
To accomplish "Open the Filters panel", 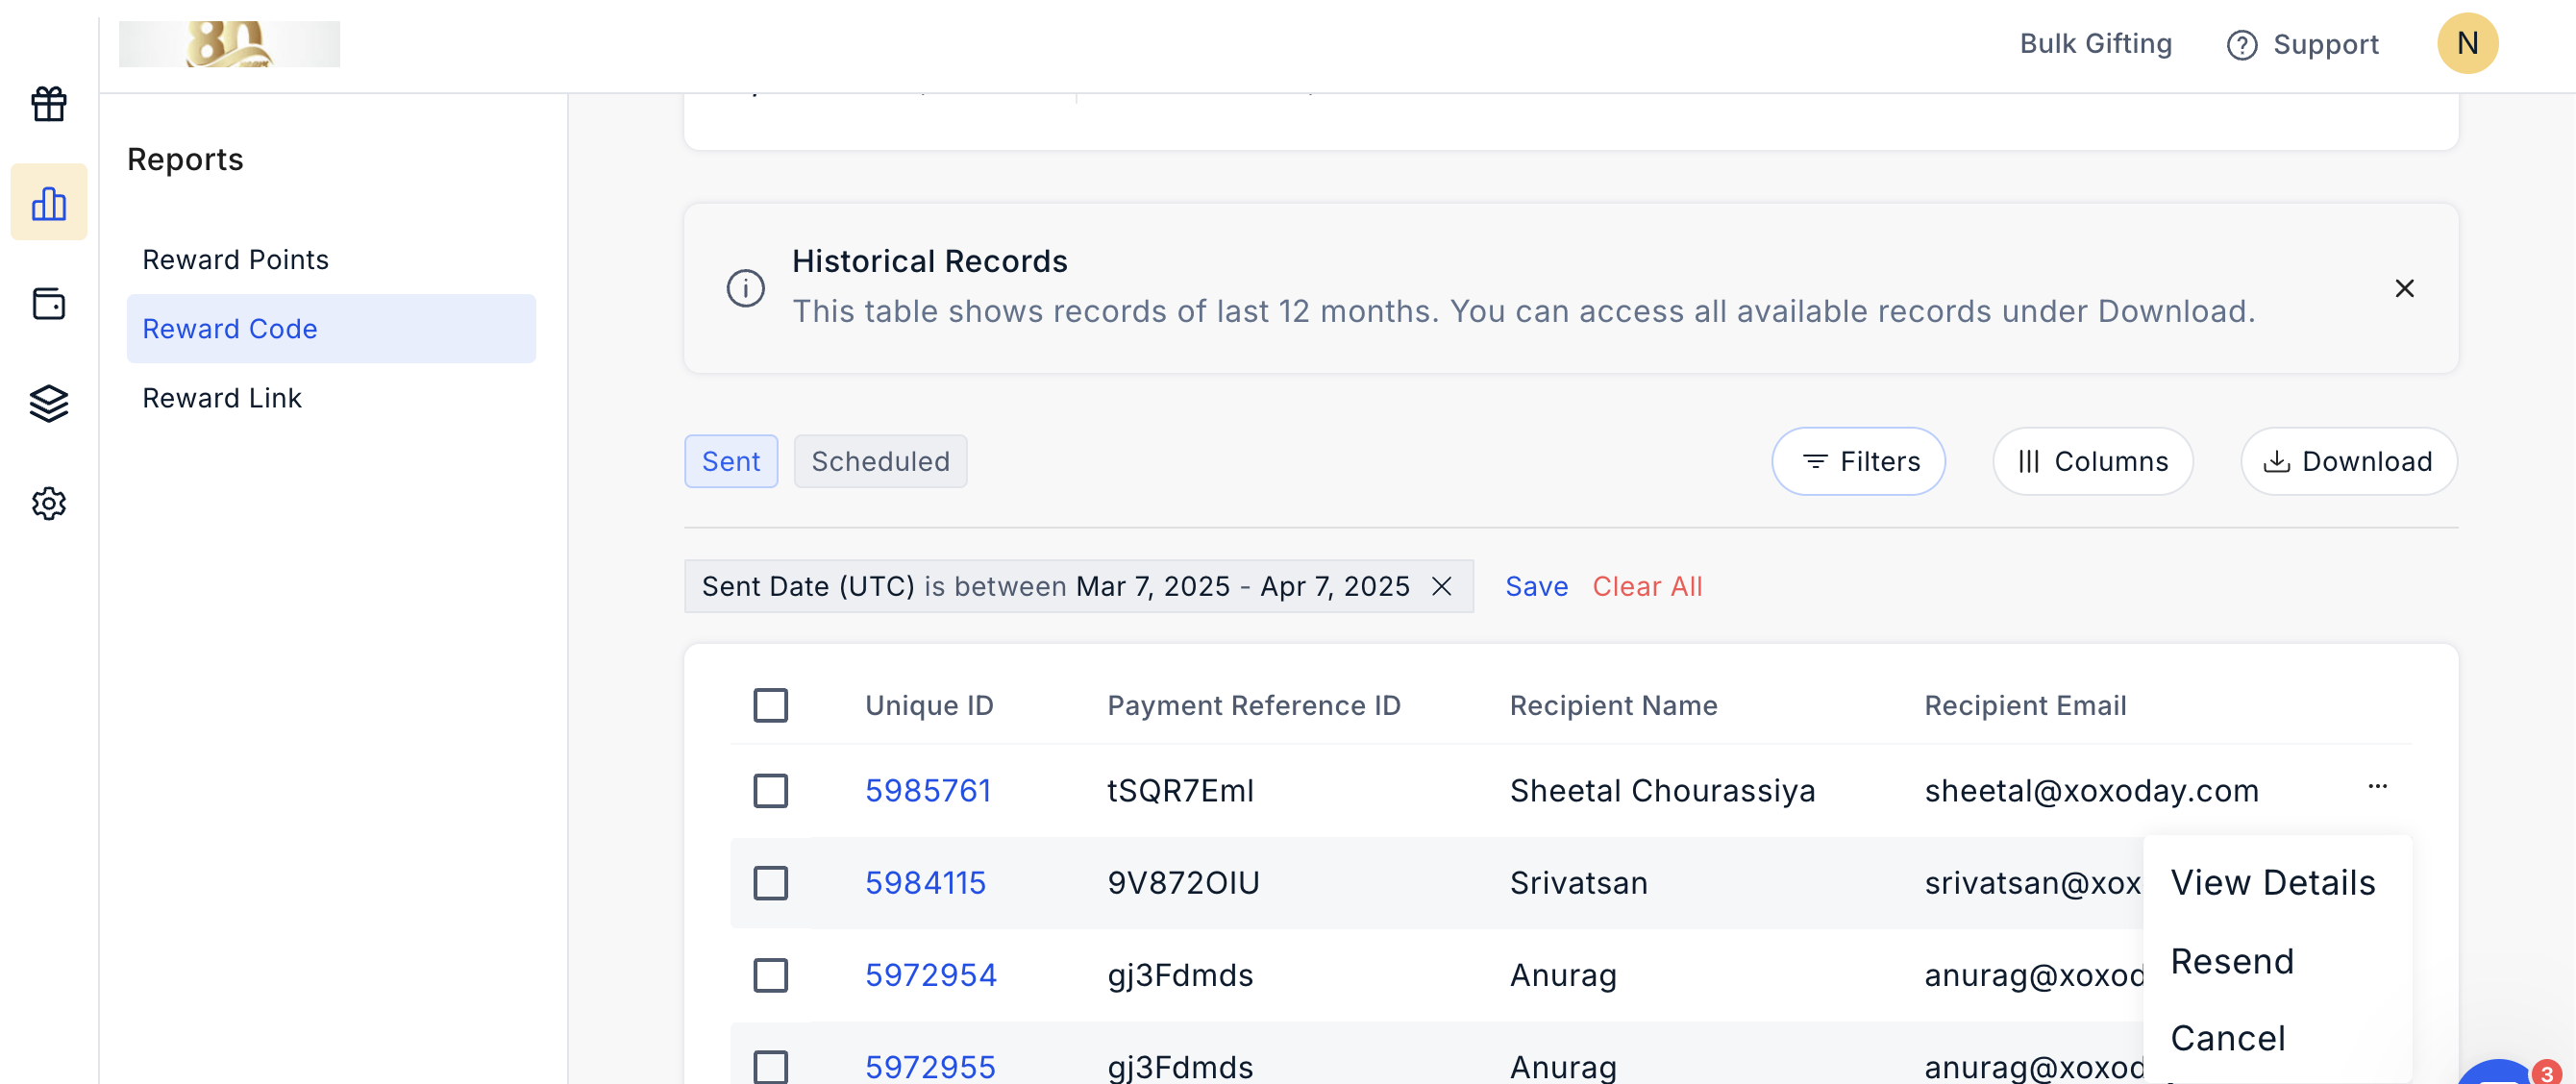I will pyautogui.click(x=1858, y=461).
